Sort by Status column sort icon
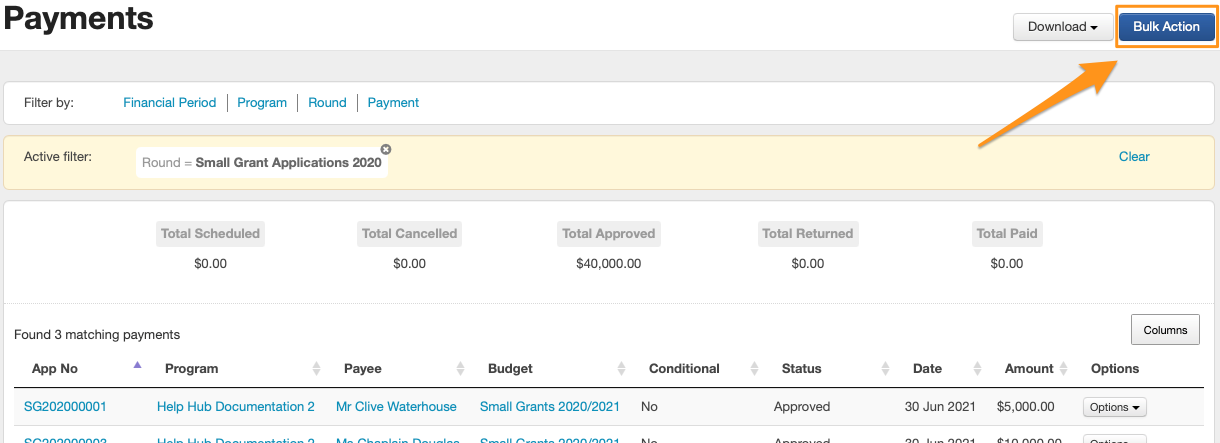The image size is (1220, 443). [x=886, y=369]
